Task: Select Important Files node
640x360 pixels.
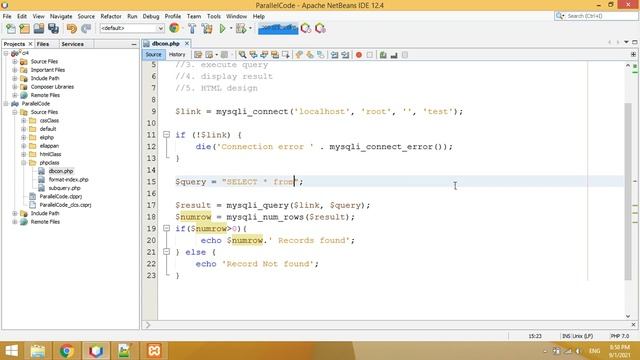Action: point(47,70)
